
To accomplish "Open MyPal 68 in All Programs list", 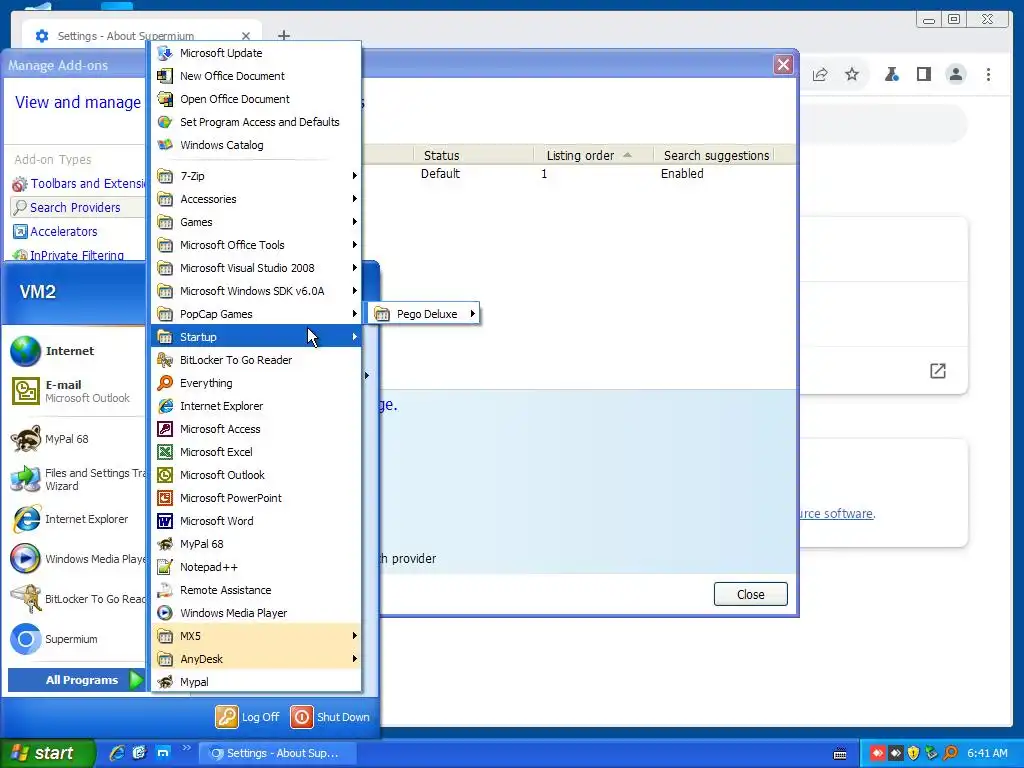I will (256, 543).
